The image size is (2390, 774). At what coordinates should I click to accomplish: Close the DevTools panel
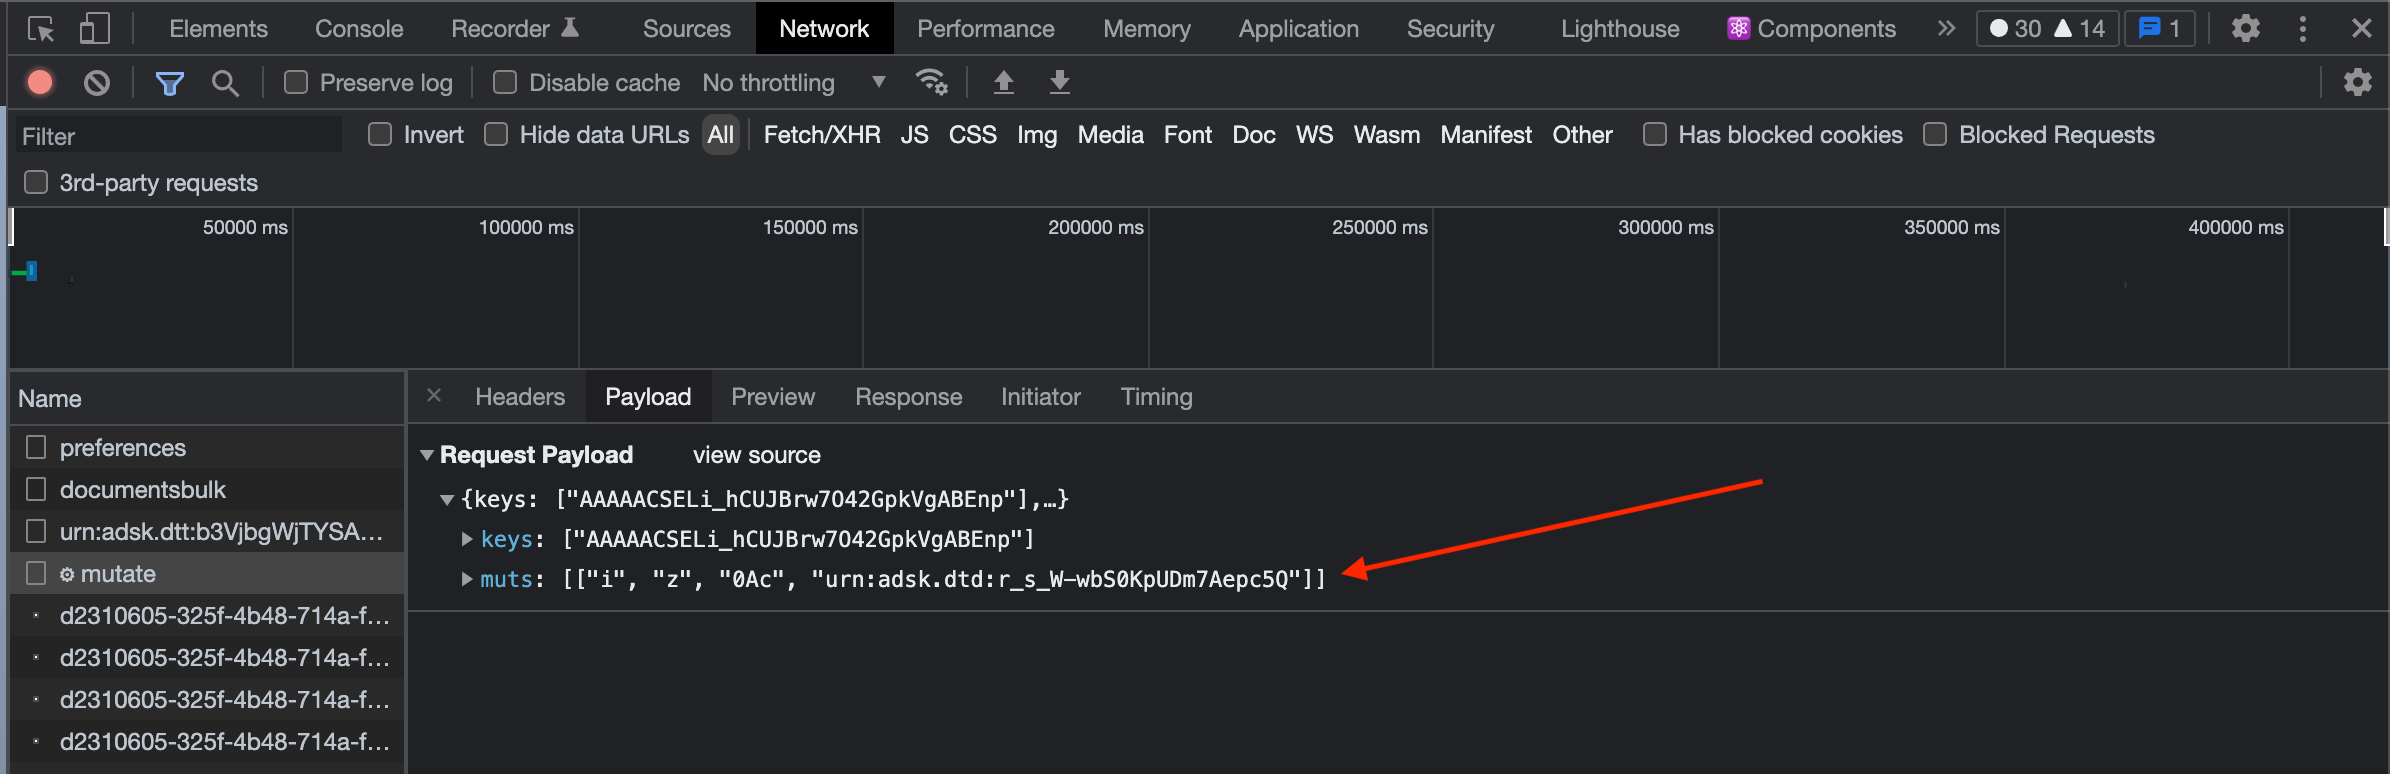tap(2361, 28)
